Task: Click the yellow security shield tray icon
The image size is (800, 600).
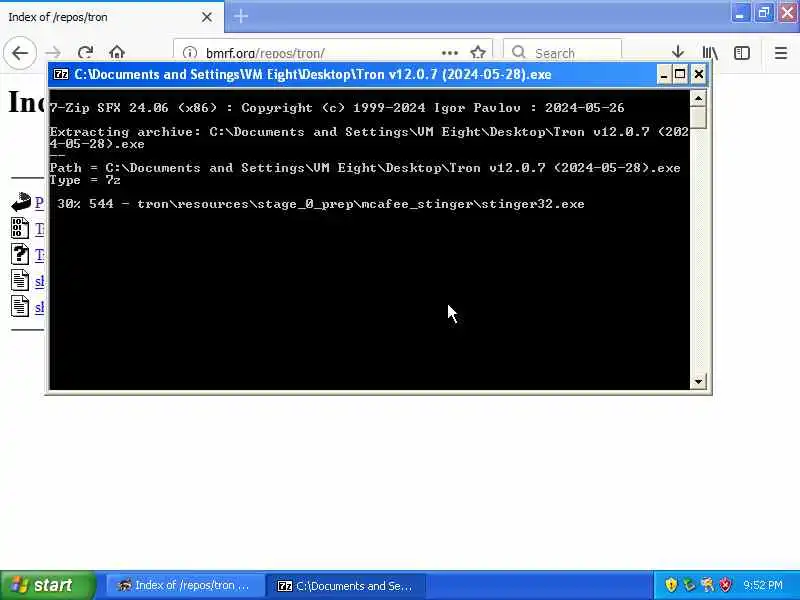Action: pyautogui.click(x=671, y=585)
